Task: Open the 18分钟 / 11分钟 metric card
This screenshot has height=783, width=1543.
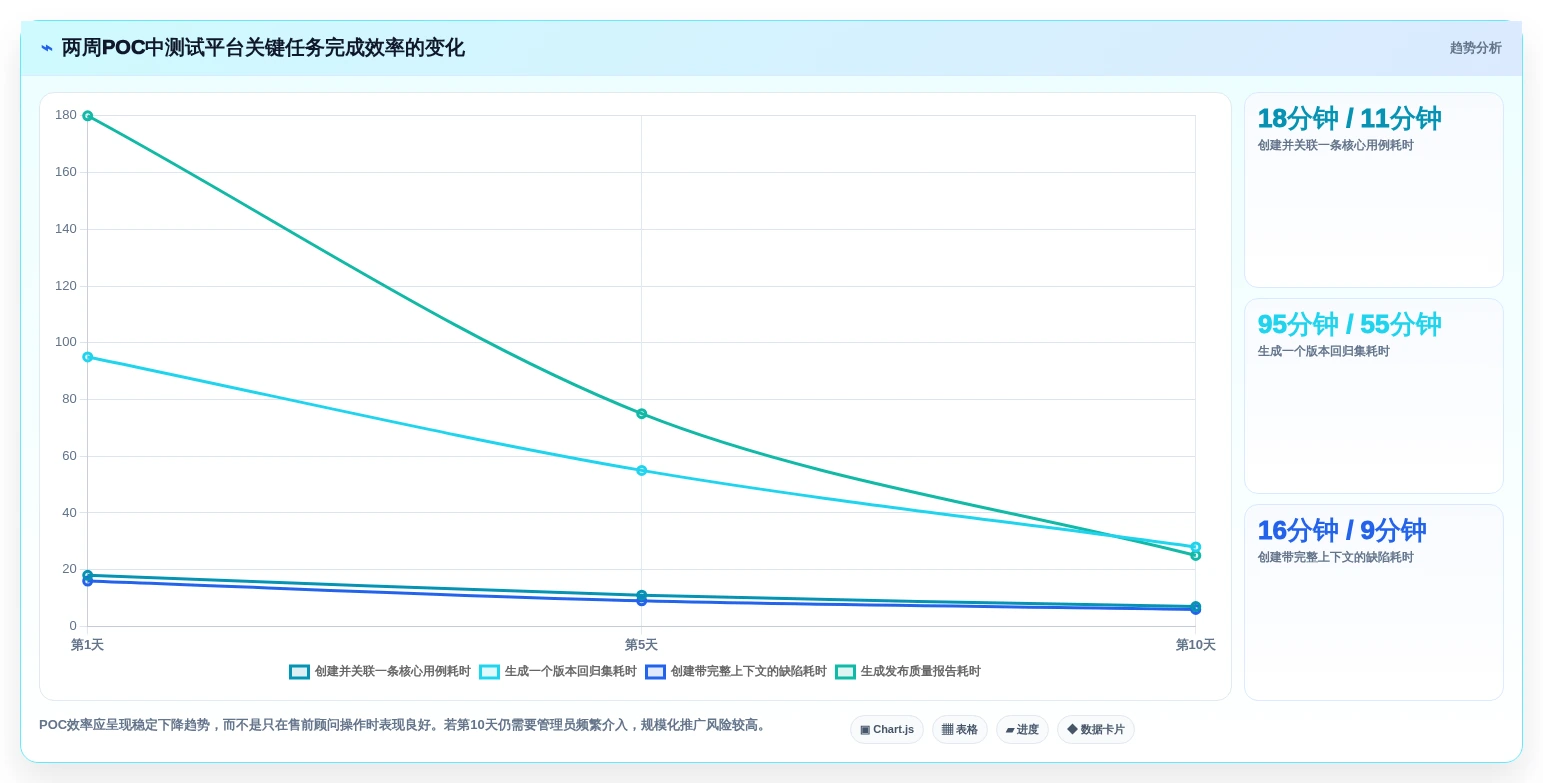Action: [1373, 190]
